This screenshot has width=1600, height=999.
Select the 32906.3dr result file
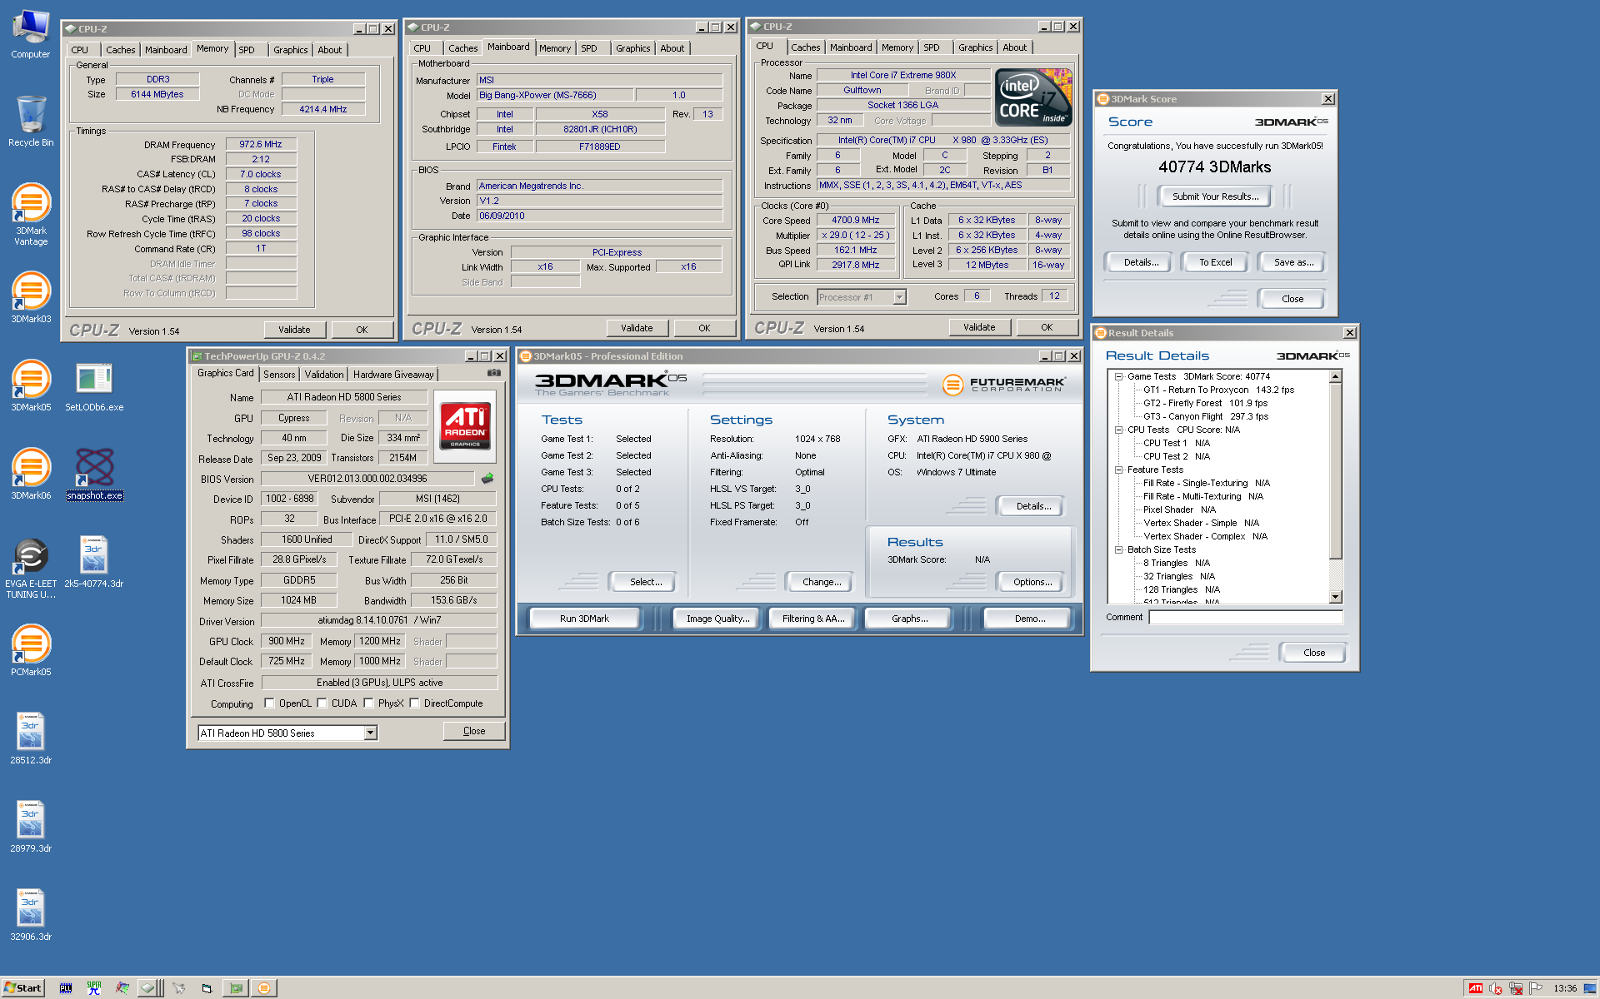pos(31,915)
